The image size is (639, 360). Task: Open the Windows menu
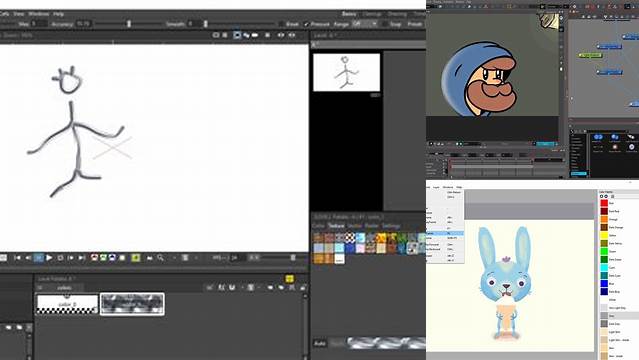click(x=39, y=14)
